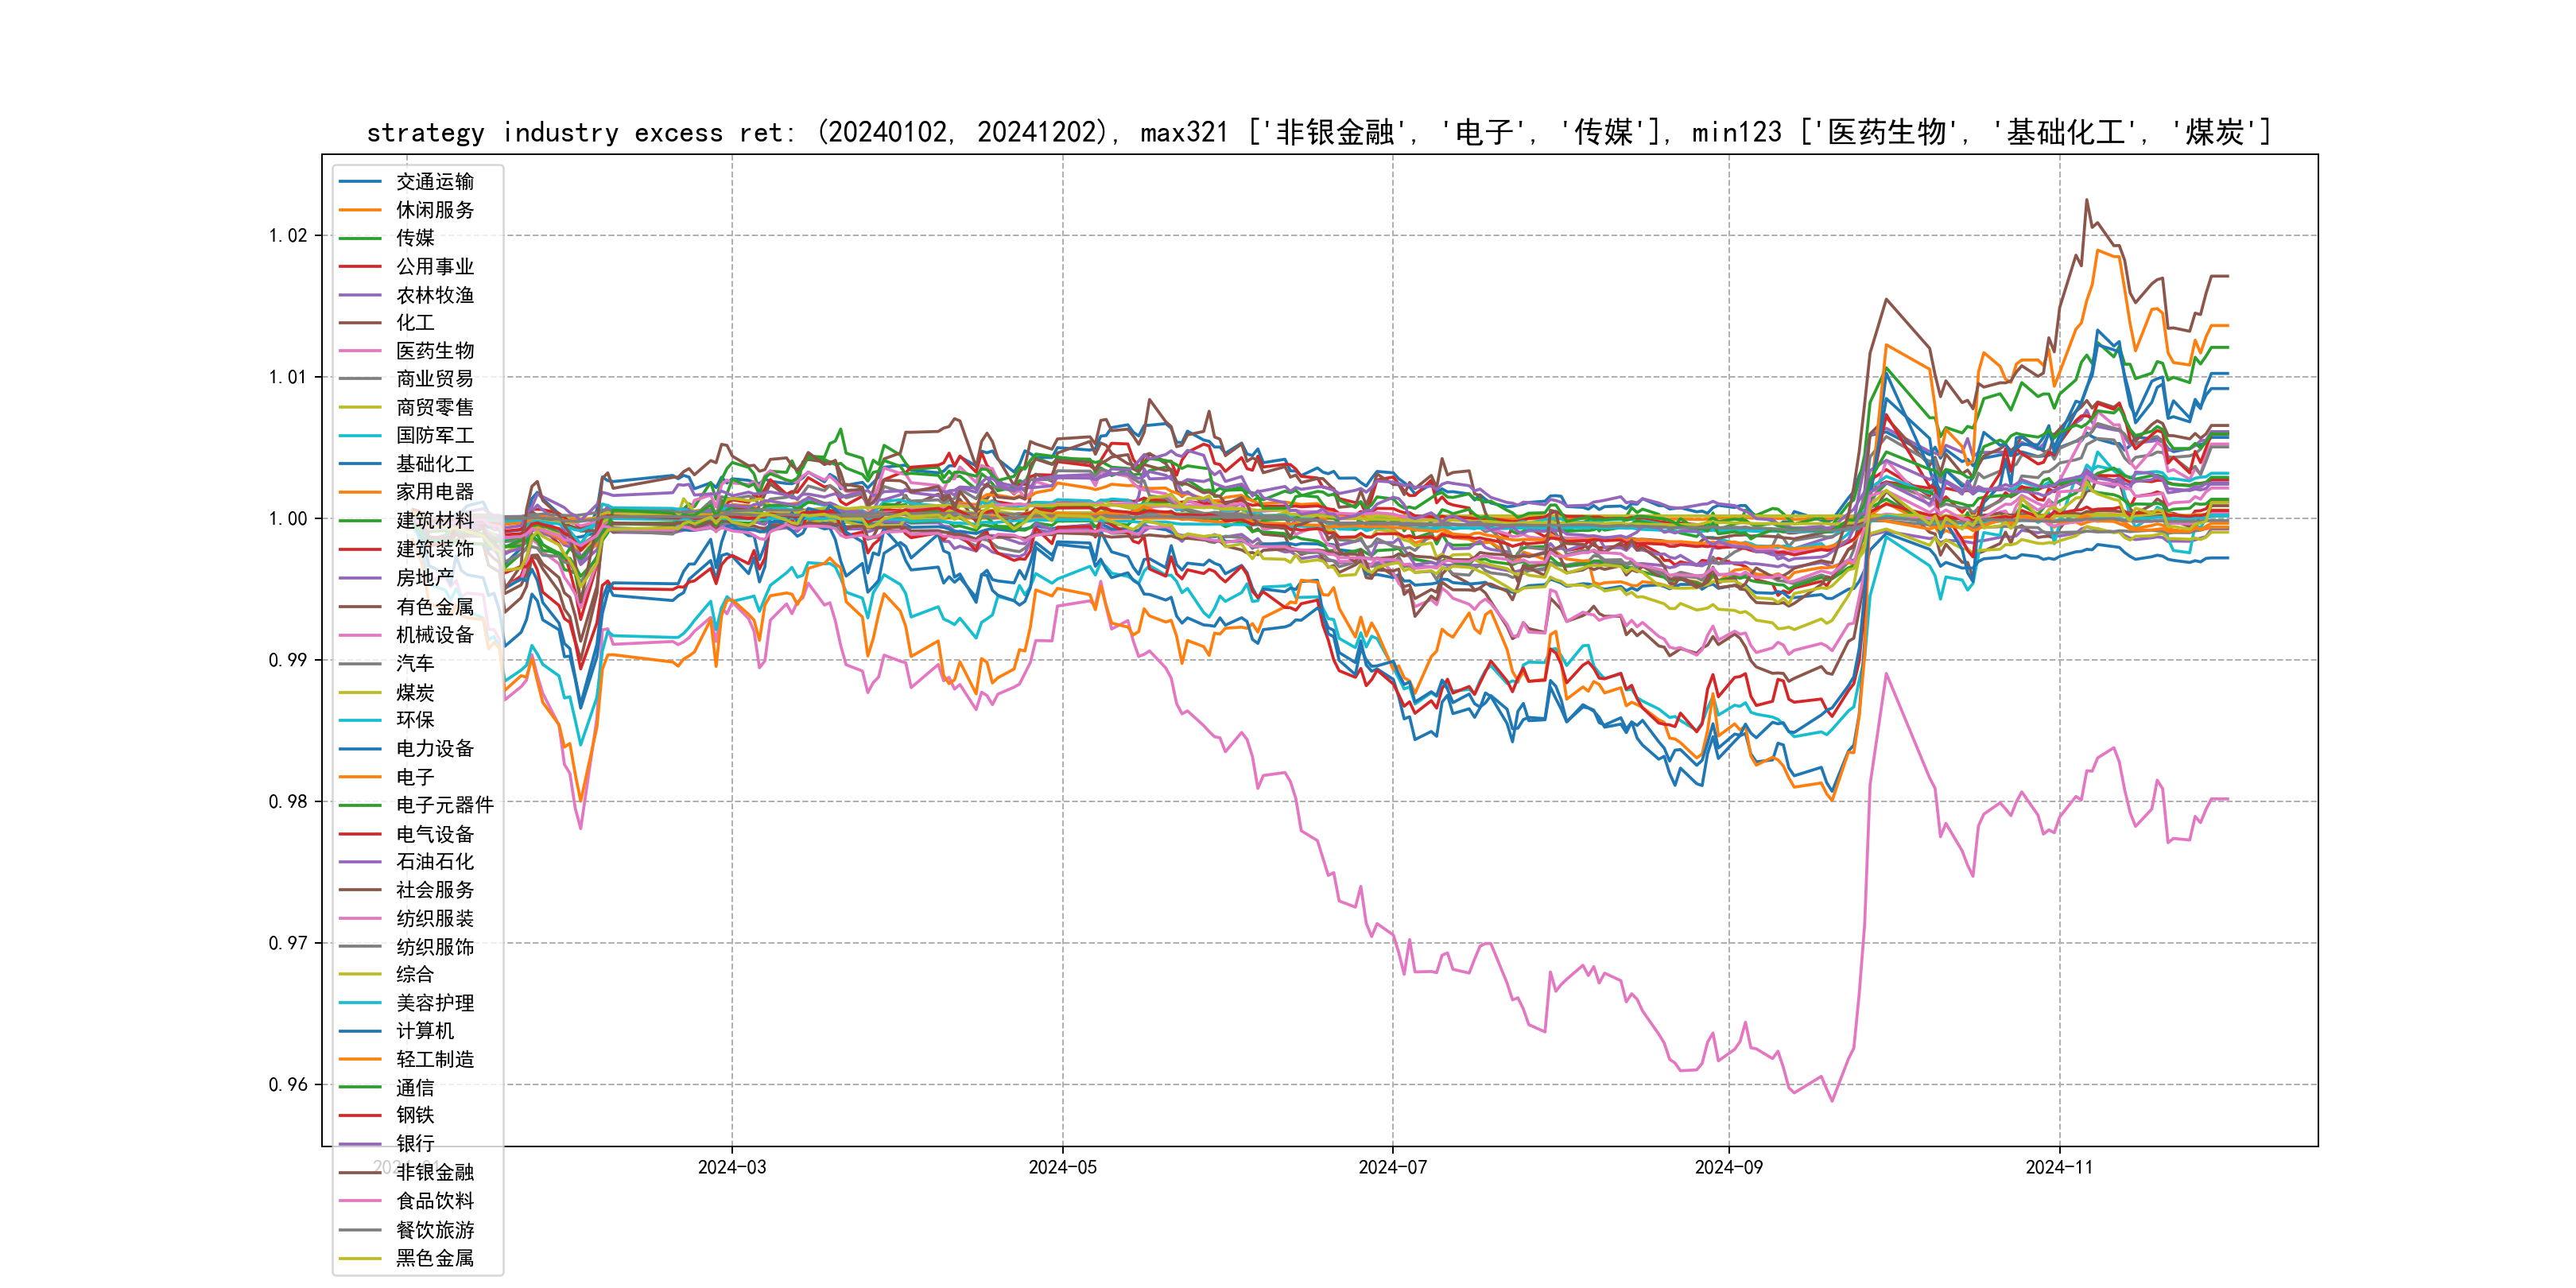Select the 国防军工 legend entry
Screen dimensions: 2576x1288
434,436
